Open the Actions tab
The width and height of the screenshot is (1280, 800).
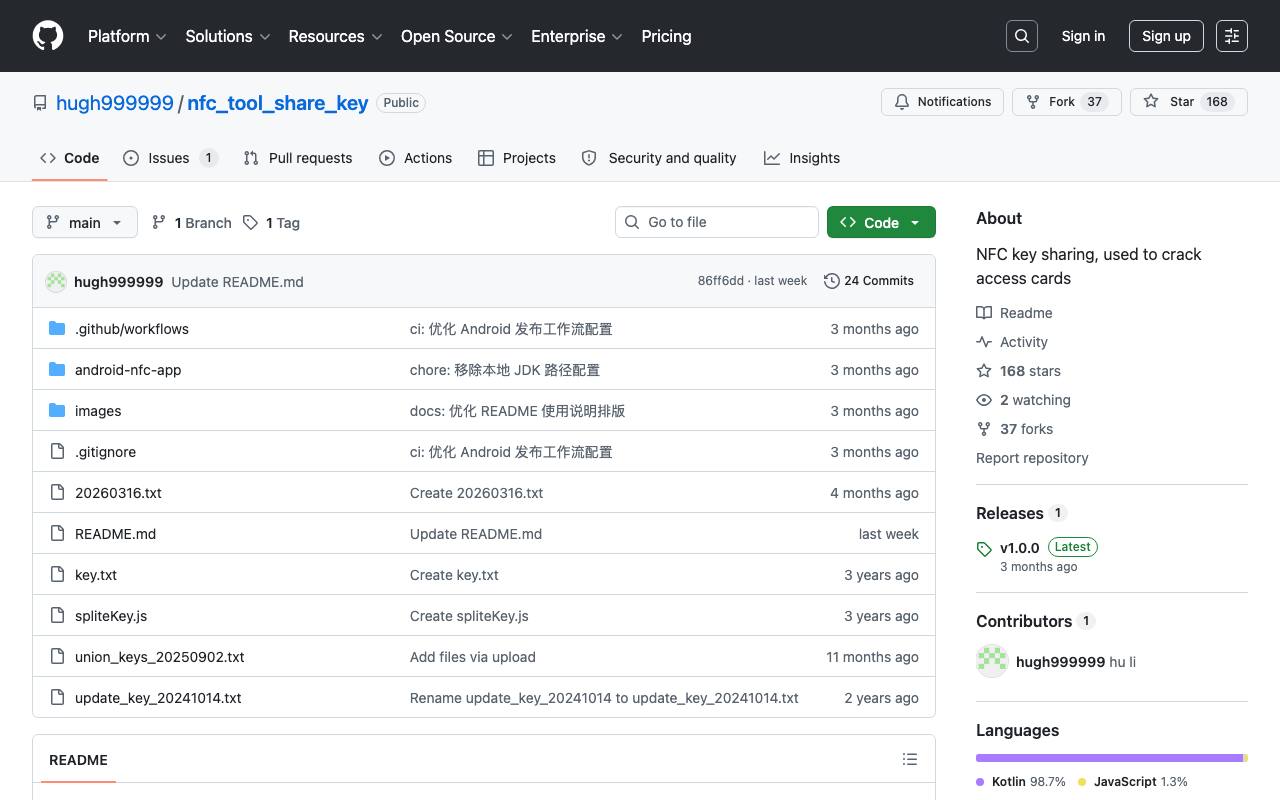pyautogui.click(x=415, y=158)
